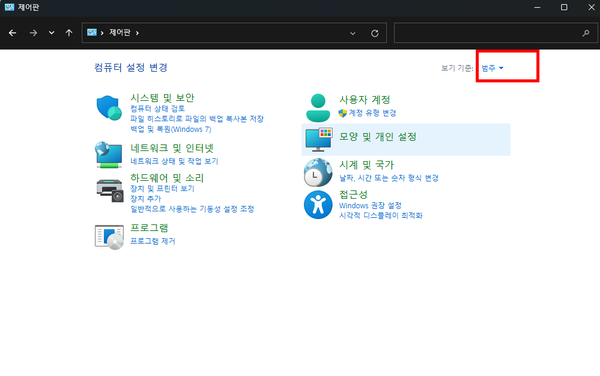Image resolution: width=600 pixels, height=376 pixels.
Task: Click the search control panel field
Action: tap(496, 33)
